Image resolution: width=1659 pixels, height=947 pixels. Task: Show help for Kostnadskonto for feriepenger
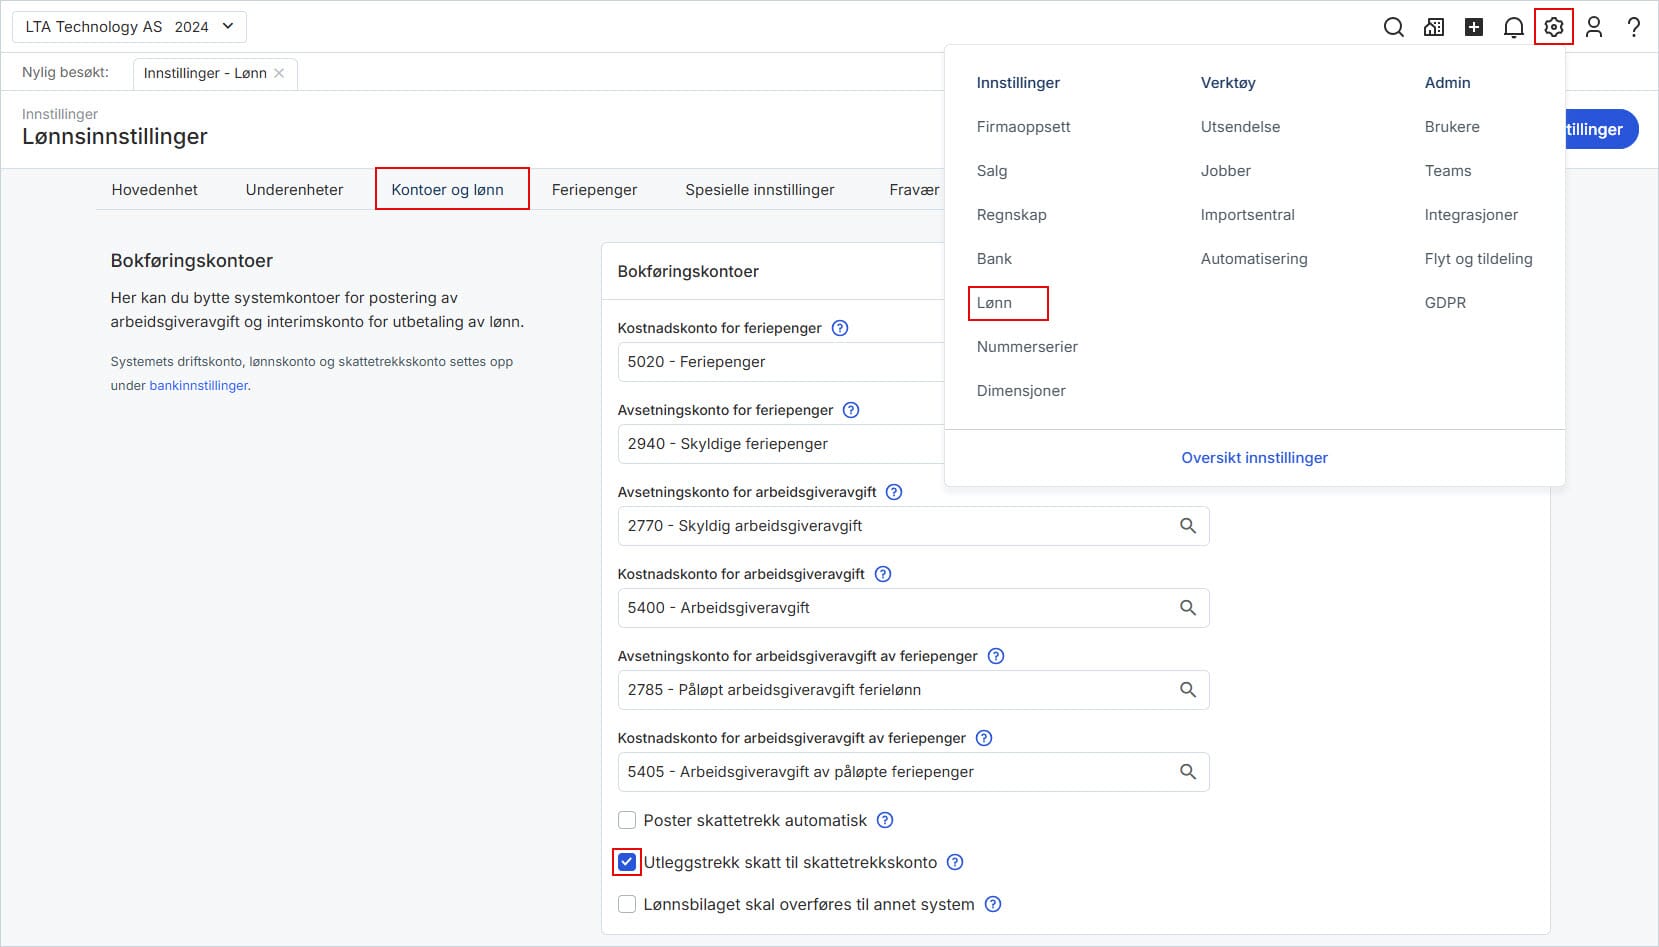point(840,328)
